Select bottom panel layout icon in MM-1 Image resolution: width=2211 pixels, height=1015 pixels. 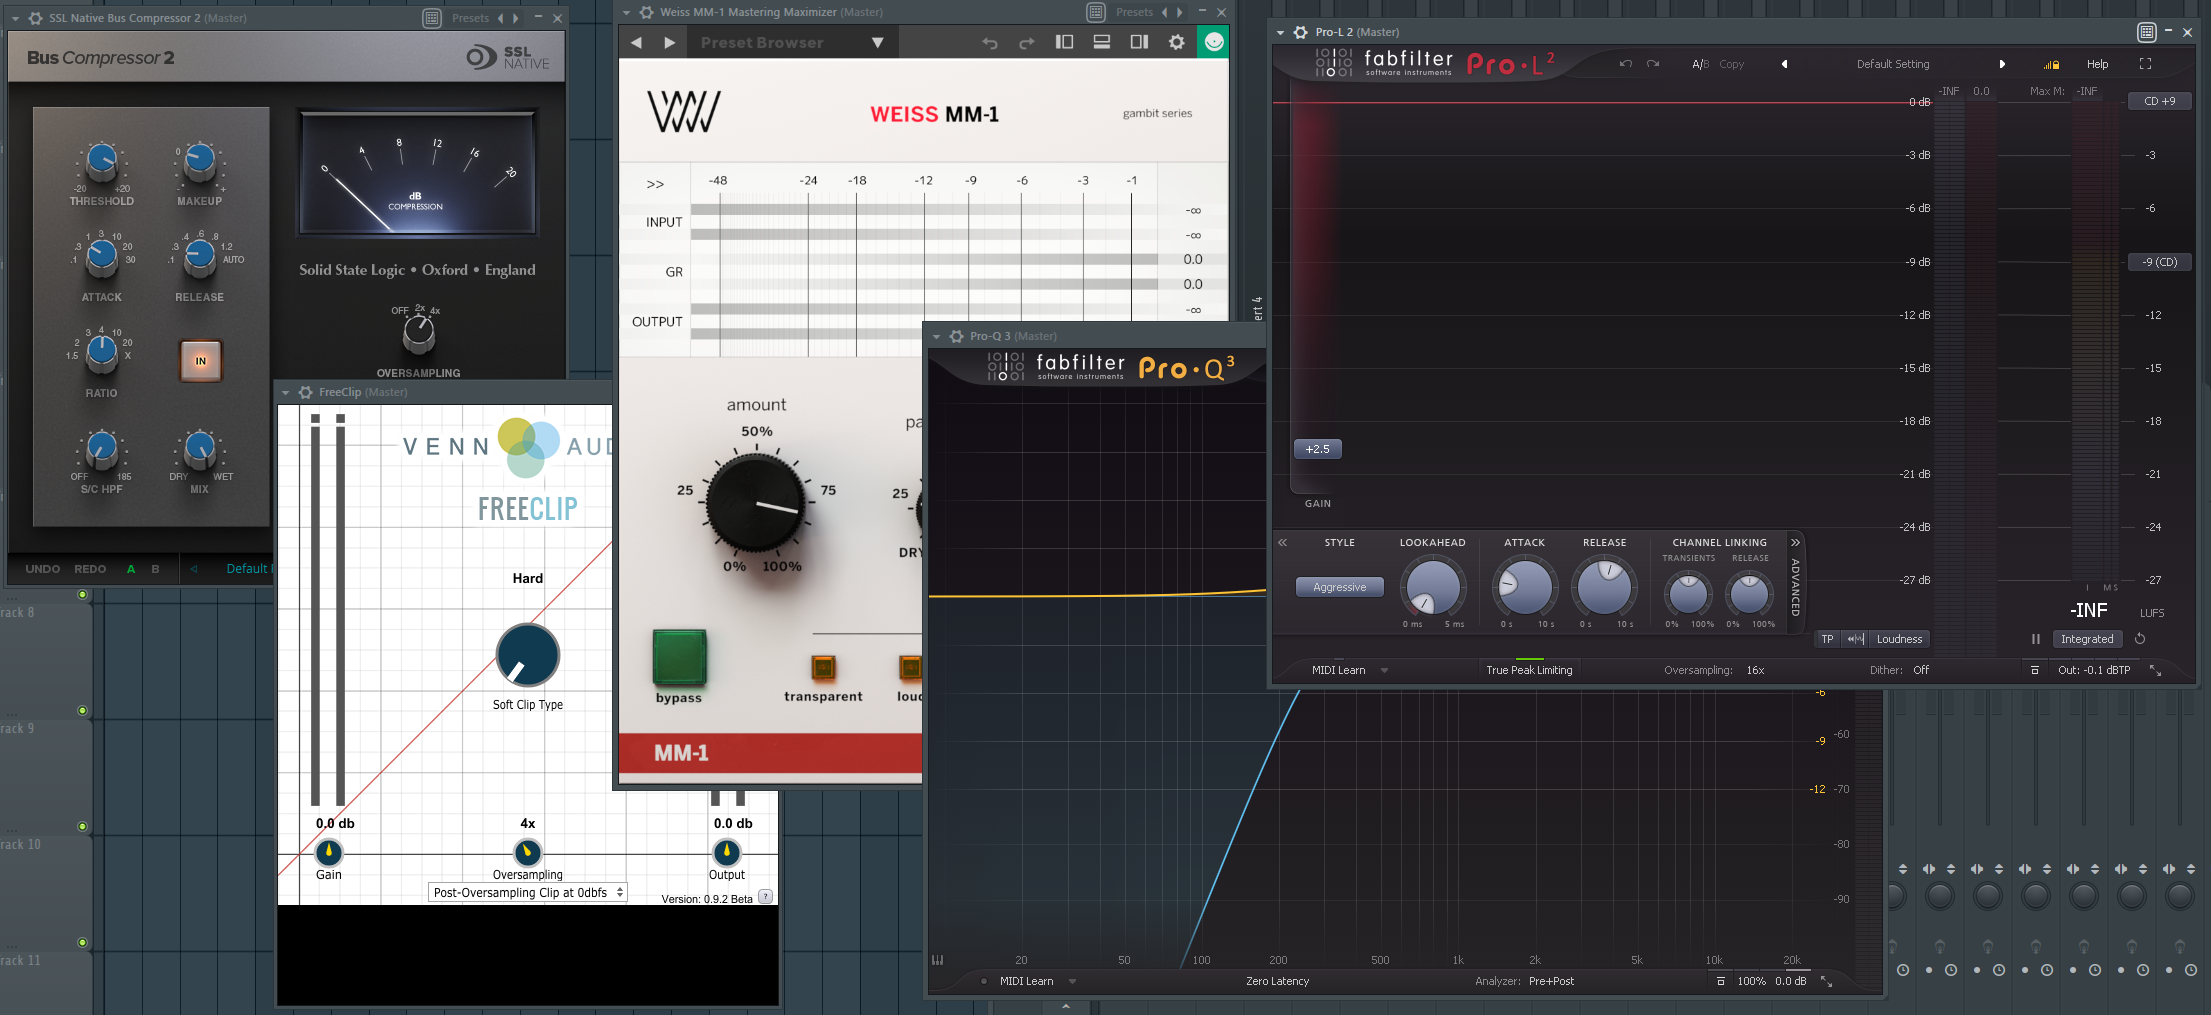point(1101,42)
